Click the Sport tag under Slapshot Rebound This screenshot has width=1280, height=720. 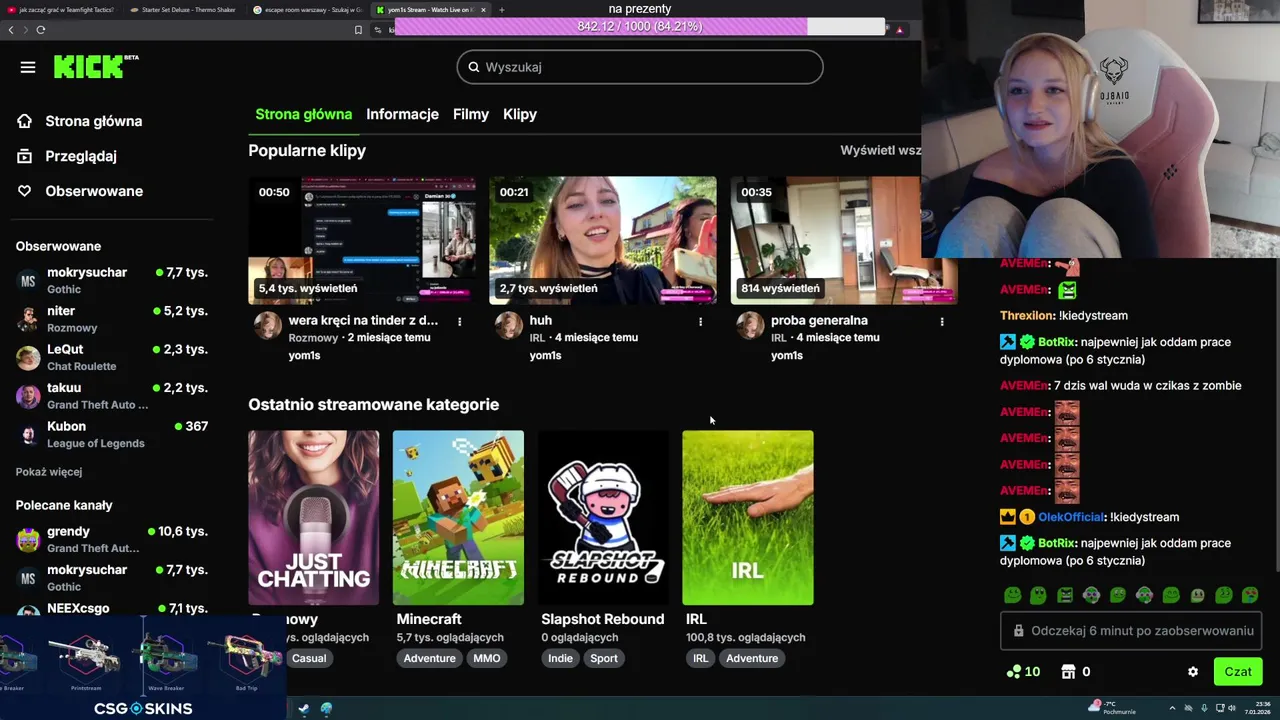click(x=604, y=658)
